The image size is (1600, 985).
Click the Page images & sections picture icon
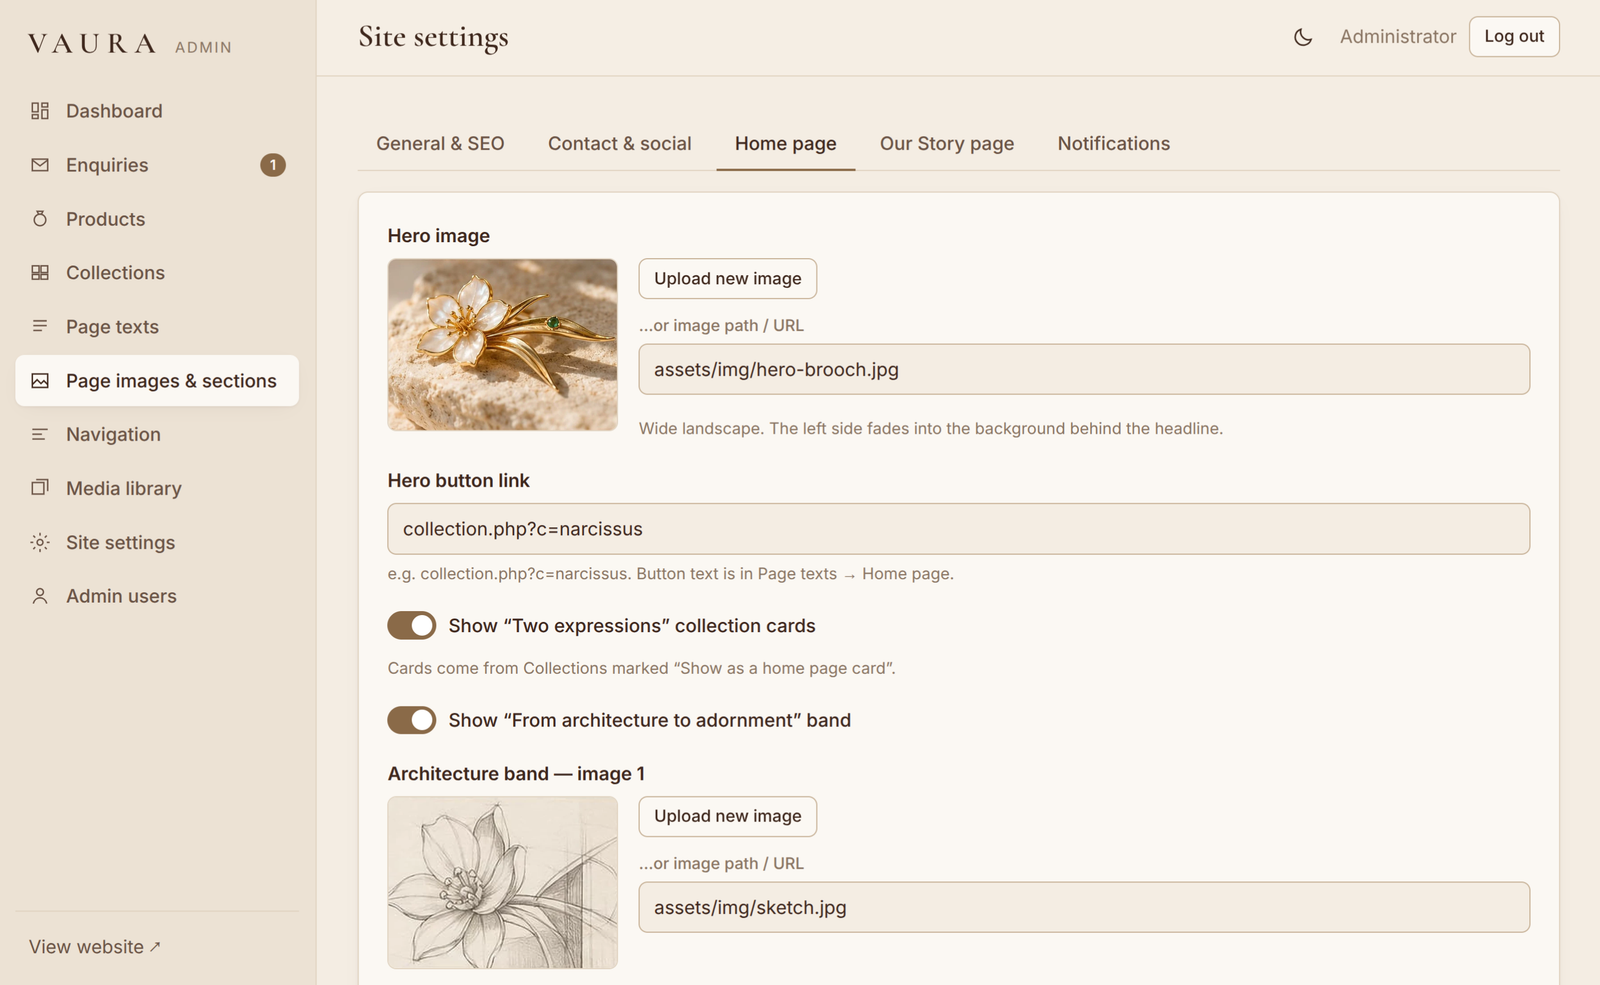pyautogui.click(x=40, y=381)
